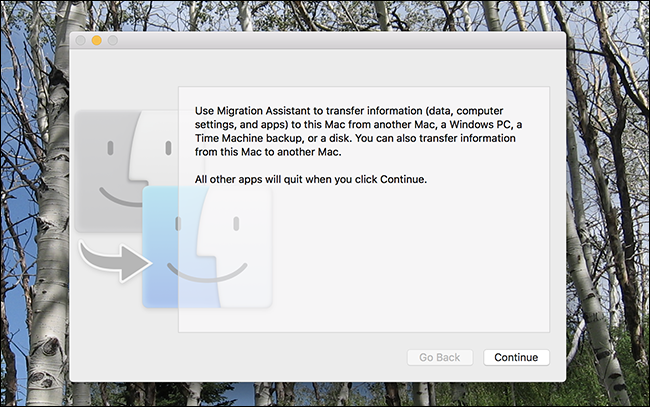The height and width of the screenshot is (407, 650).
Task: Minimize window with the yellow button
Action: (97, 40)
